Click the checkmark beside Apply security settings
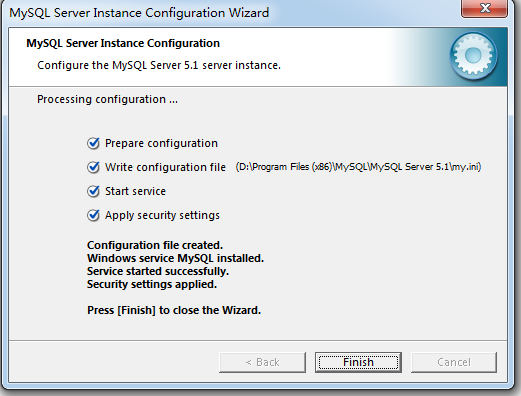Screen dimensions: 521x396 tap(93, 215)
